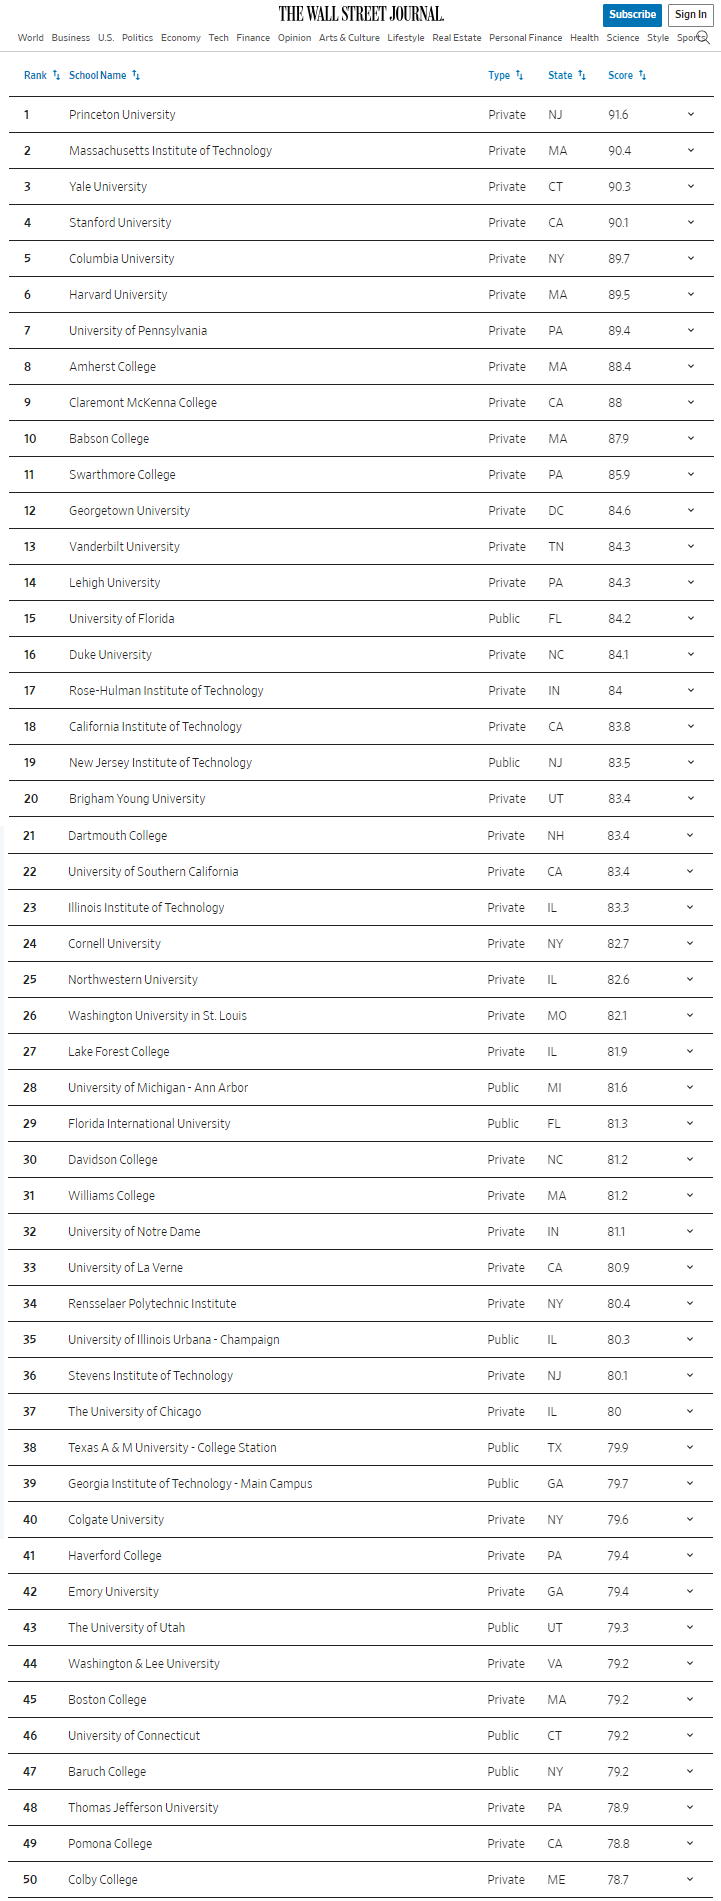Open the Politics menu section
Image resolution: width=721 pixels, height=1901 pixels.
137,38
